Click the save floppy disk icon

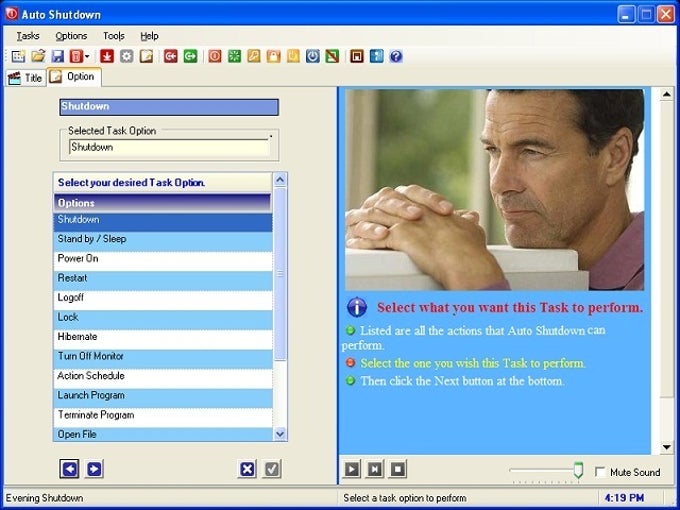tap(58, 56)
